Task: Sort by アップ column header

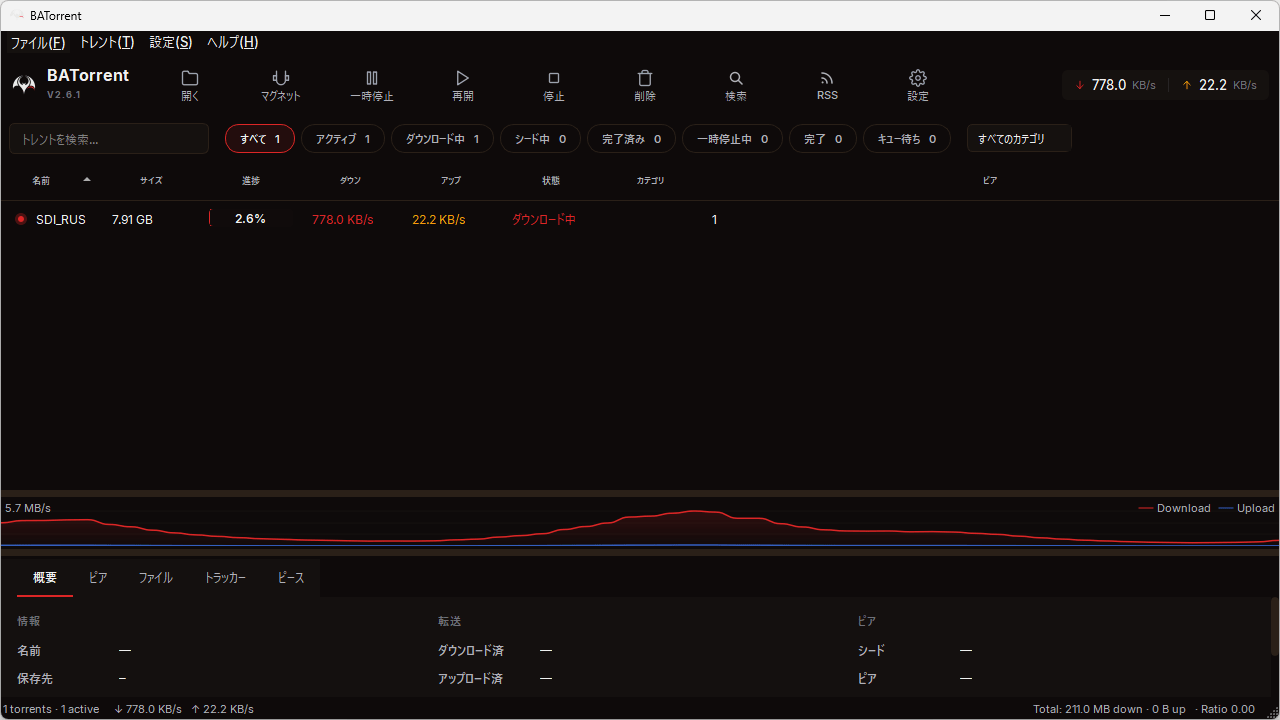Action: (x=451, y=181)
